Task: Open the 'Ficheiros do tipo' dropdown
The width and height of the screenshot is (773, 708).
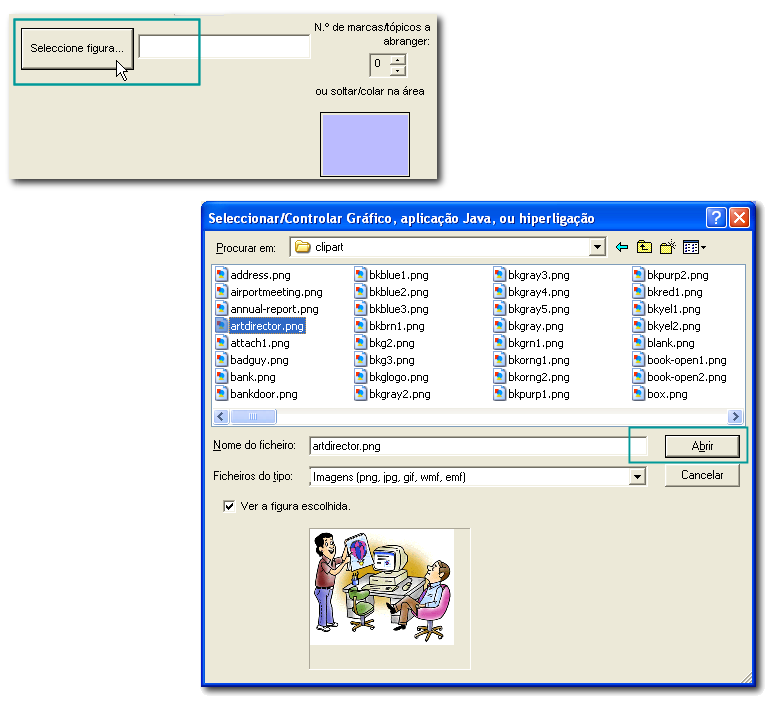Action: pos(636,477)
